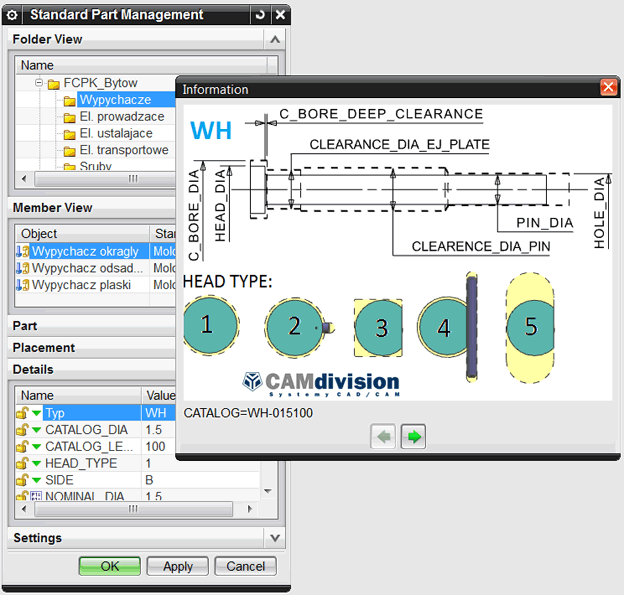Close the Information window
Viewport: 624px width, 595px height.
[x=608, y=87]
